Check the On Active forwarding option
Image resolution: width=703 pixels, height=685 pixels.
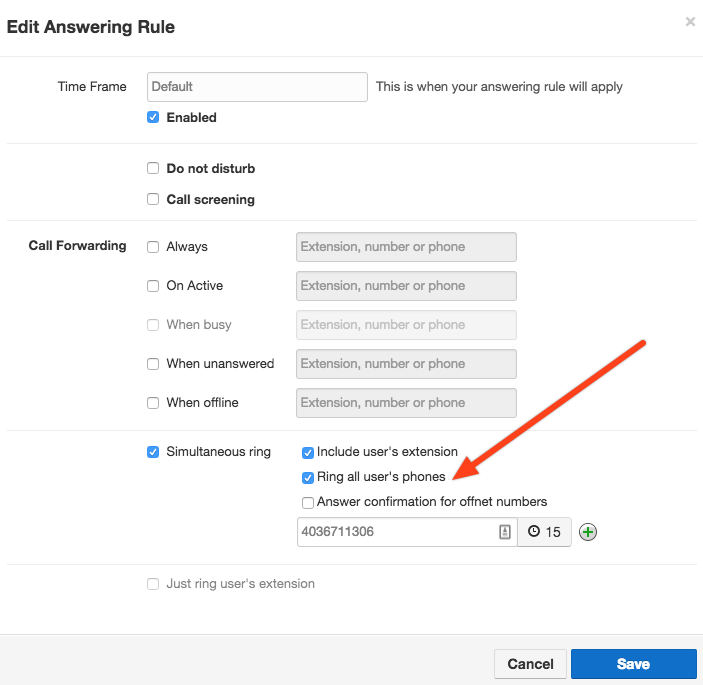[x=153, y=285]
